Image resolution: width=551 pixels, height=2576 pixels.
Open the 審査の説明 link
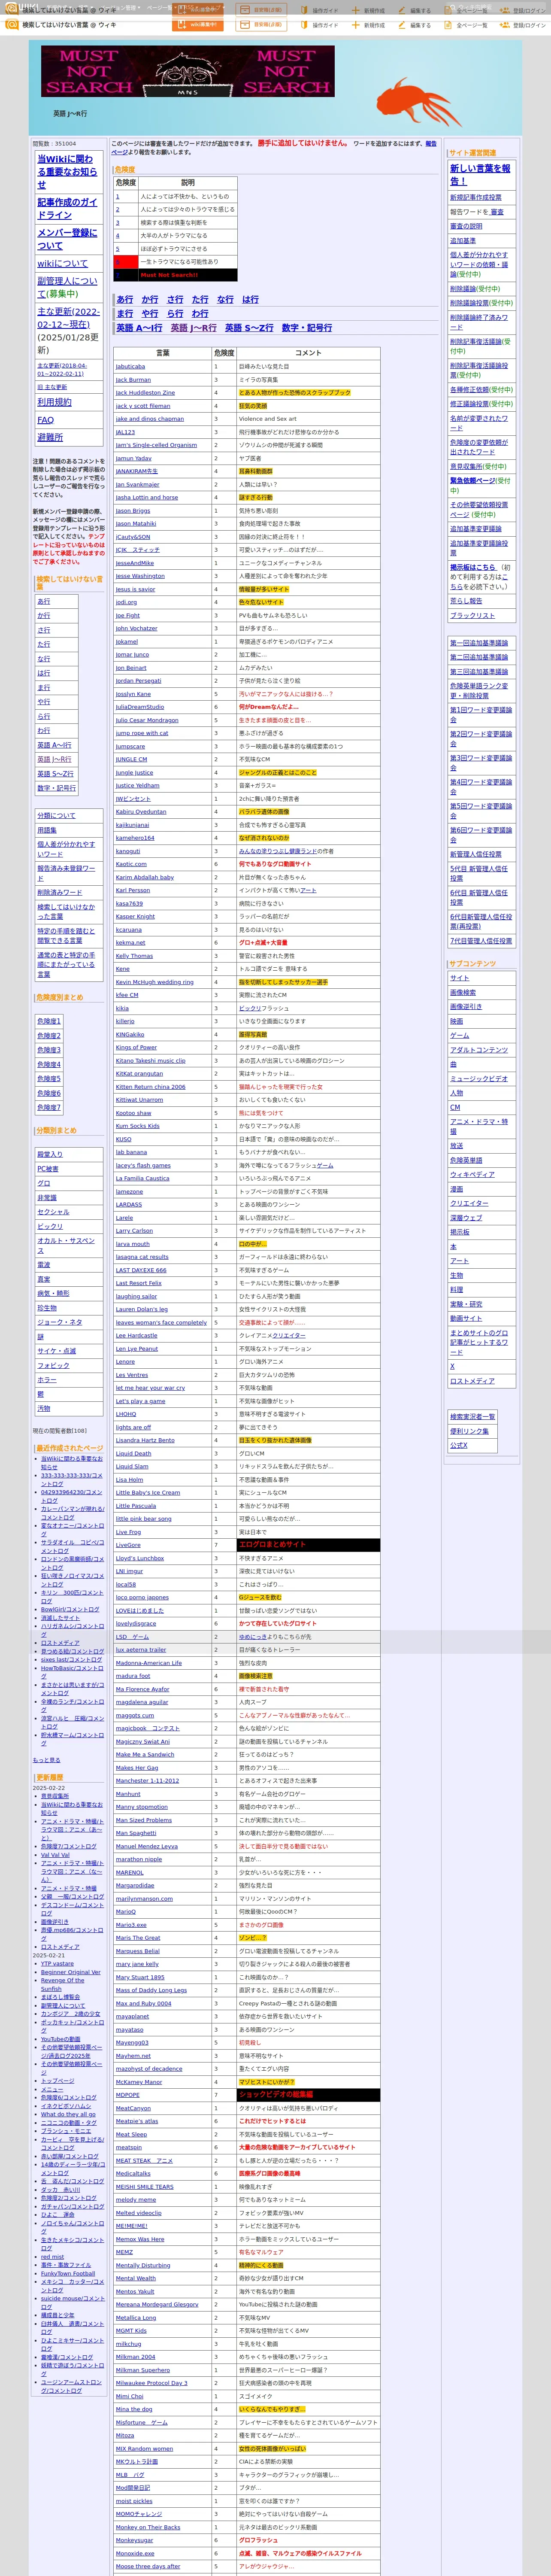pyautogui.click(x=466, y=226)
